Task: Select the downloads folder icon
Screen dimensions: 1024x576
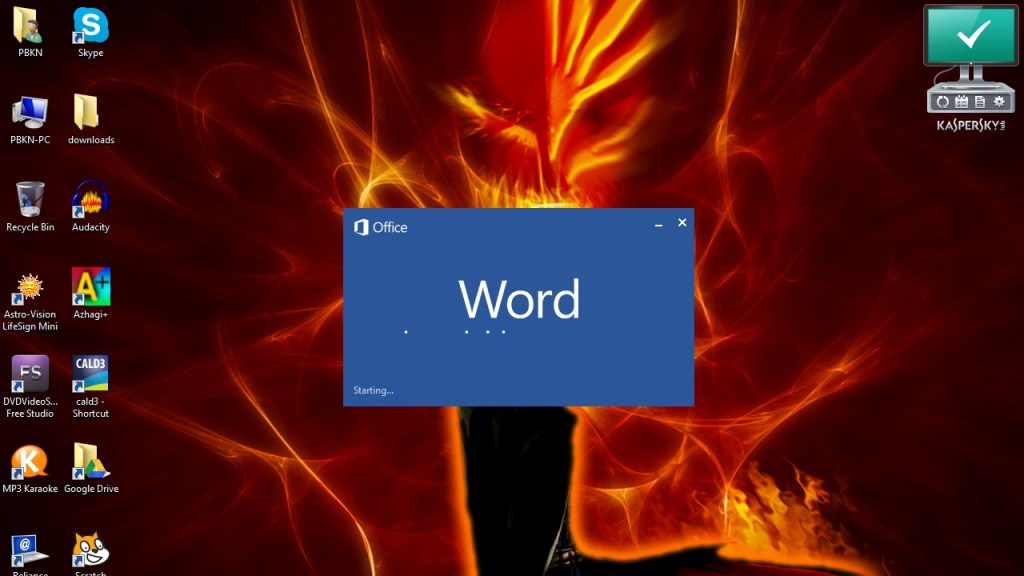Action: point(88,113)
